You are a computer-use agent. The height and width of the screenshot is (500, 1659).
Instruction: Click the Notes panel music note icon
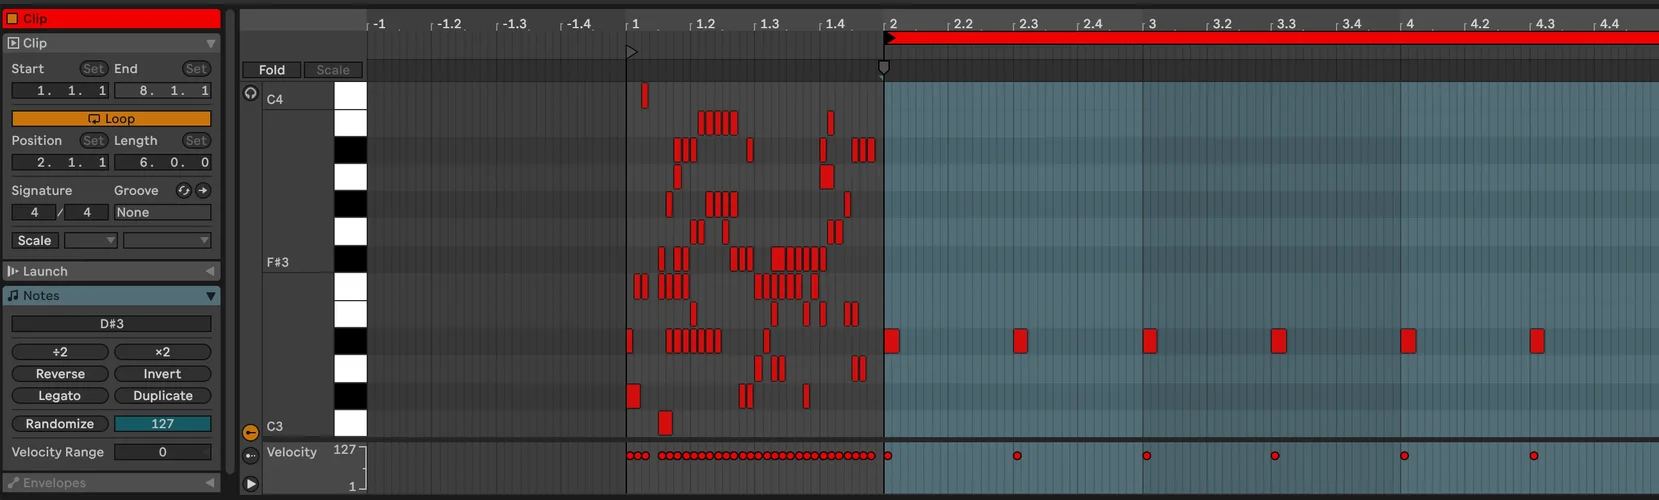[x=13, y=296]
